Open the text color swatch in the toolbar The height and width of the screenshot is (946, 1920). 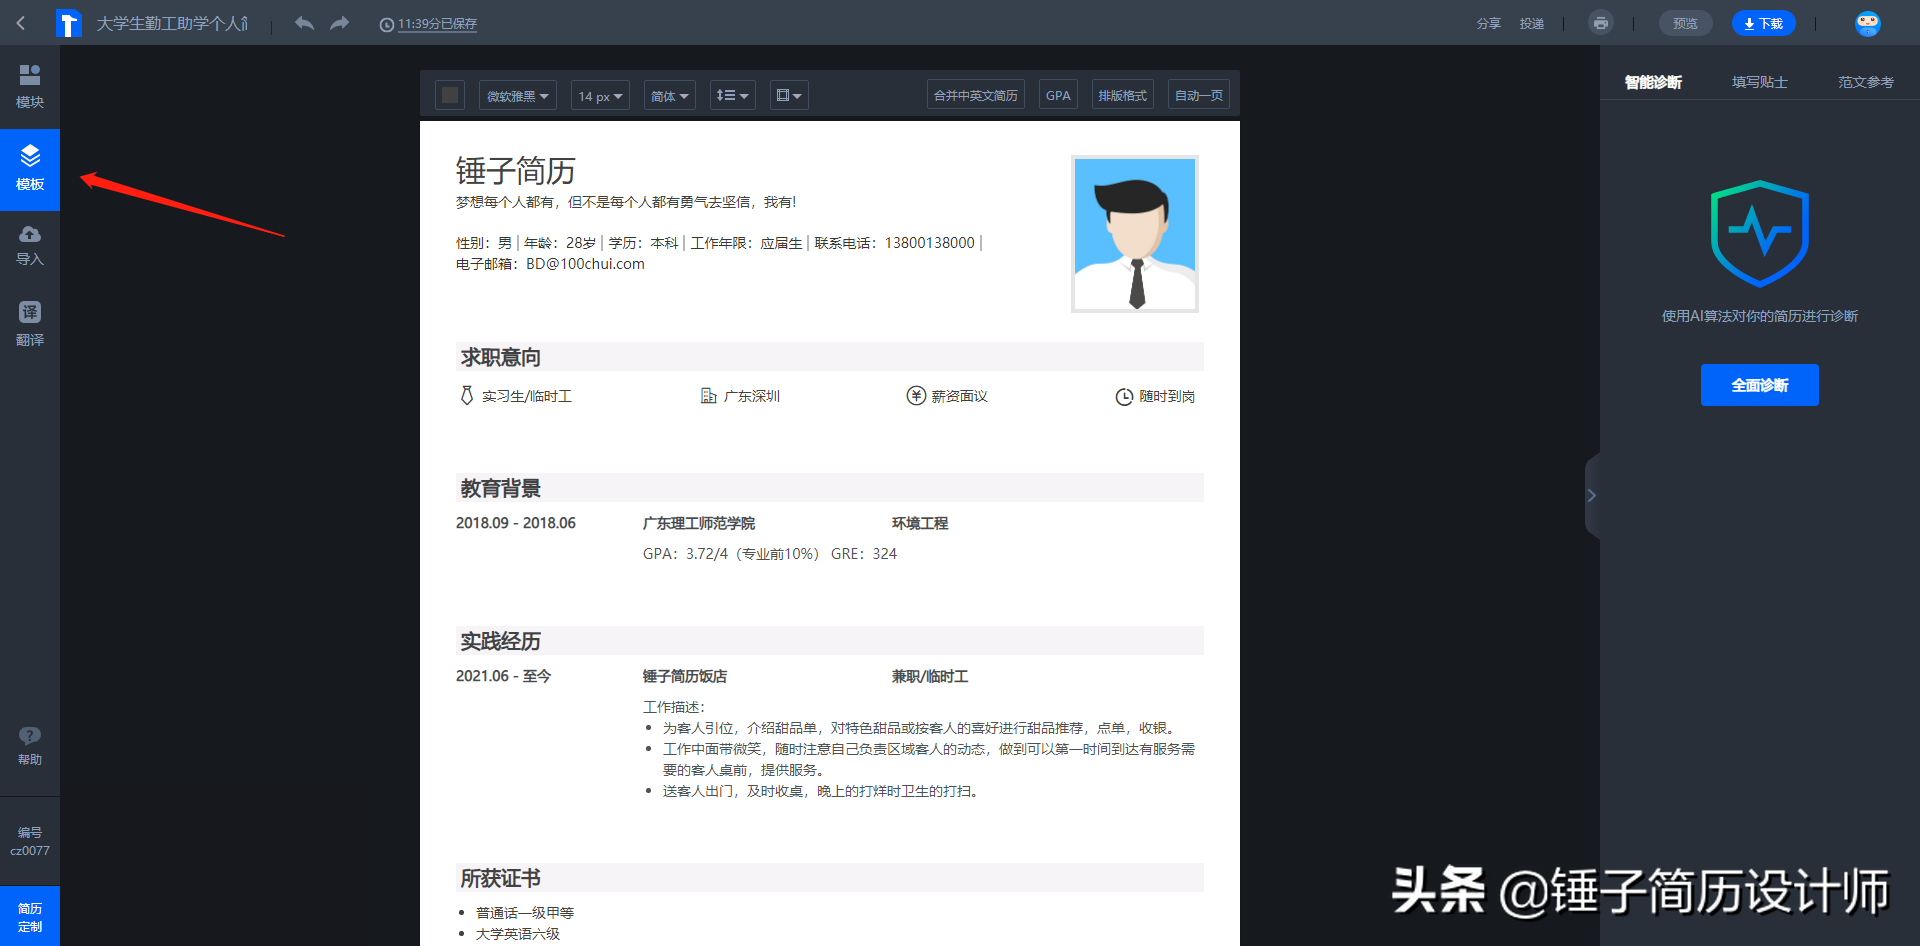point(450,96)
